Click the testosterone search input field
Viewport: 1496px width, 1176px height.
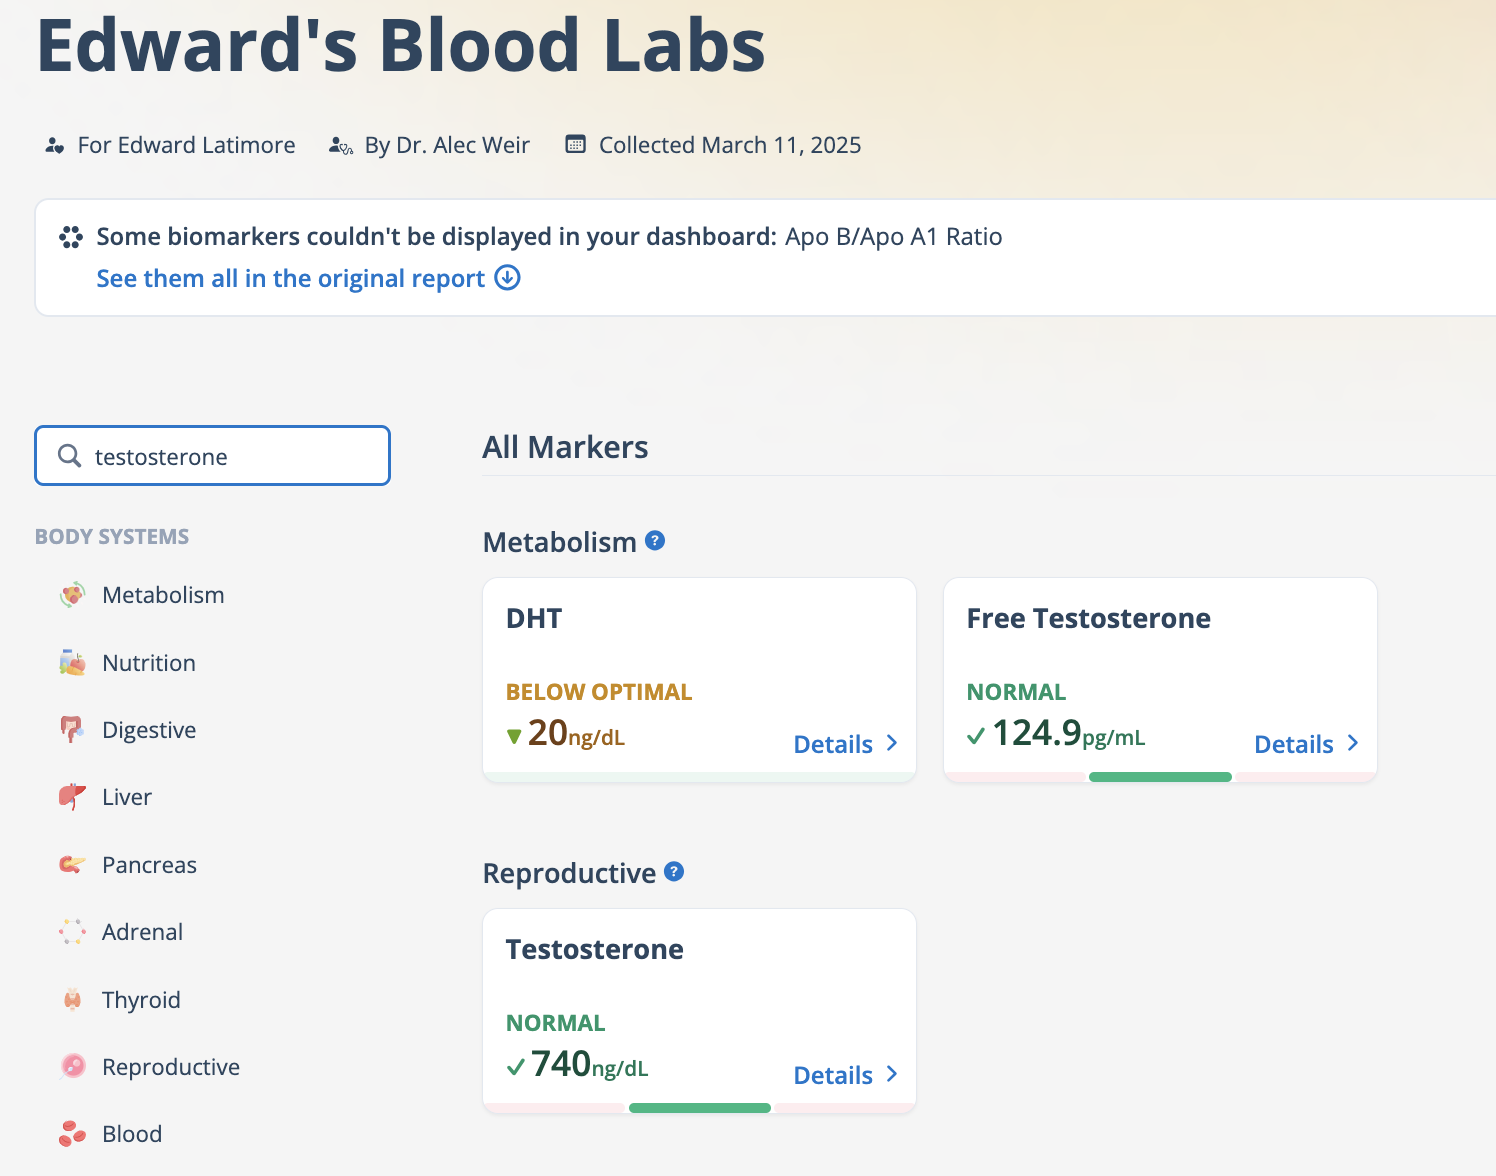click(230, 456)
